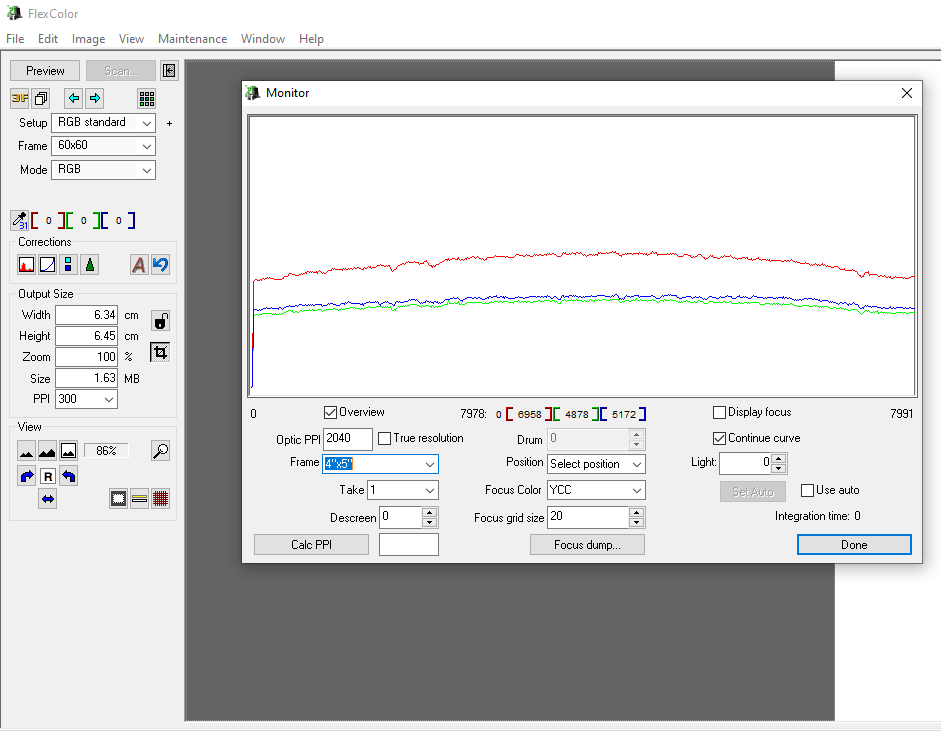941x731 pixels.
Task: Click the zoom in large mountains icon
Action: point(47,451)
